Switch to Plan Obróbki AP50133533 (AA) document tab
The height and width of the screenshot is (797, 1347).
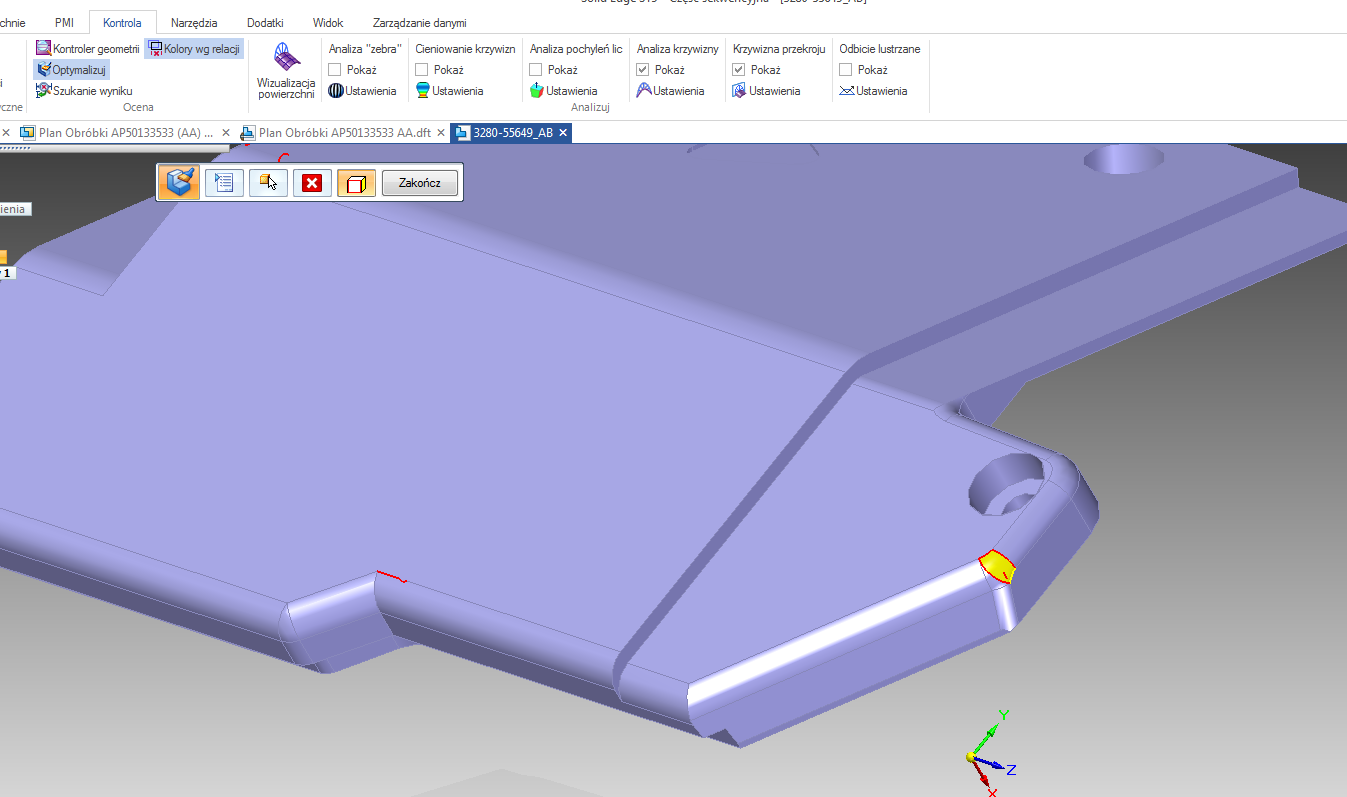pyautogui.click(x=118, y=133)
